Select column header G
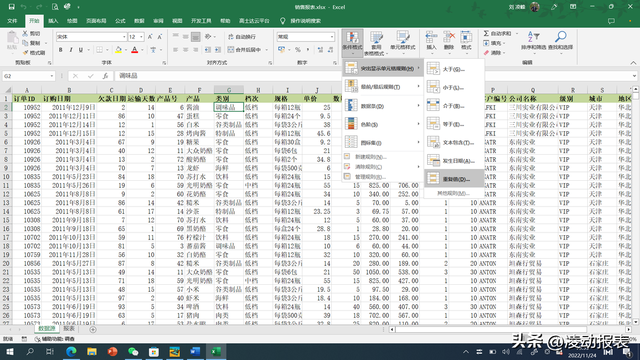Screen dimensions: 640x360 (x=229, y=90)
